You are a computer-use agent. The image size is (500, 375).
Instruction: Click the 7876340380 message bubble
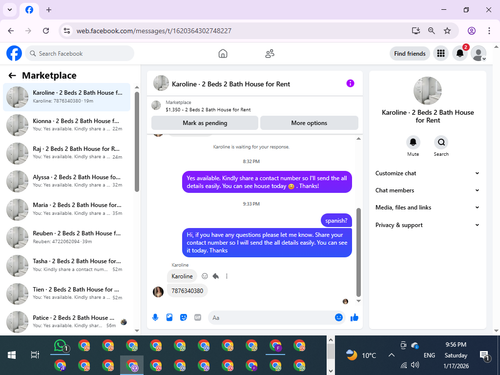pos(187,291)
